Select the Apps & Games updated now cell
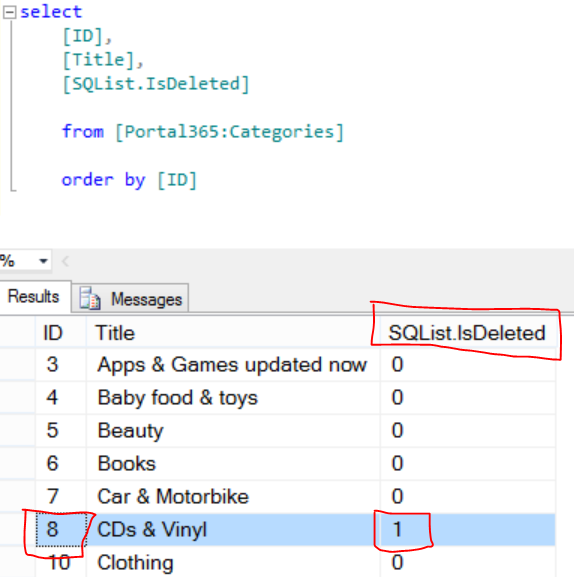574x577 pixels. [x=233, y=365]
